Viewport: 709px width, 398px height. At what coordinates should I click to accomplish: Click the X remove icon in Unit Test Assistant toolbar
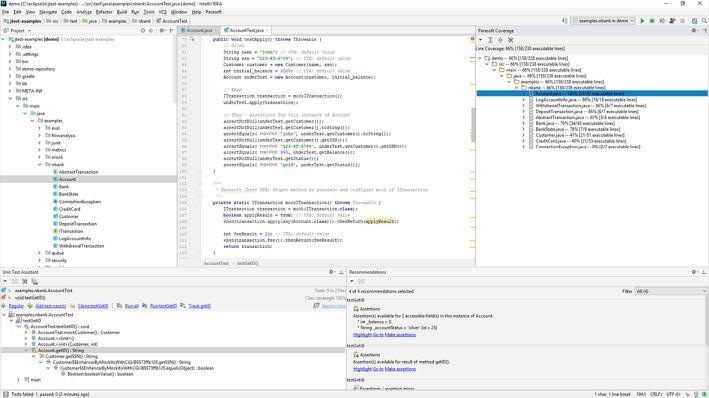point(25,281)
